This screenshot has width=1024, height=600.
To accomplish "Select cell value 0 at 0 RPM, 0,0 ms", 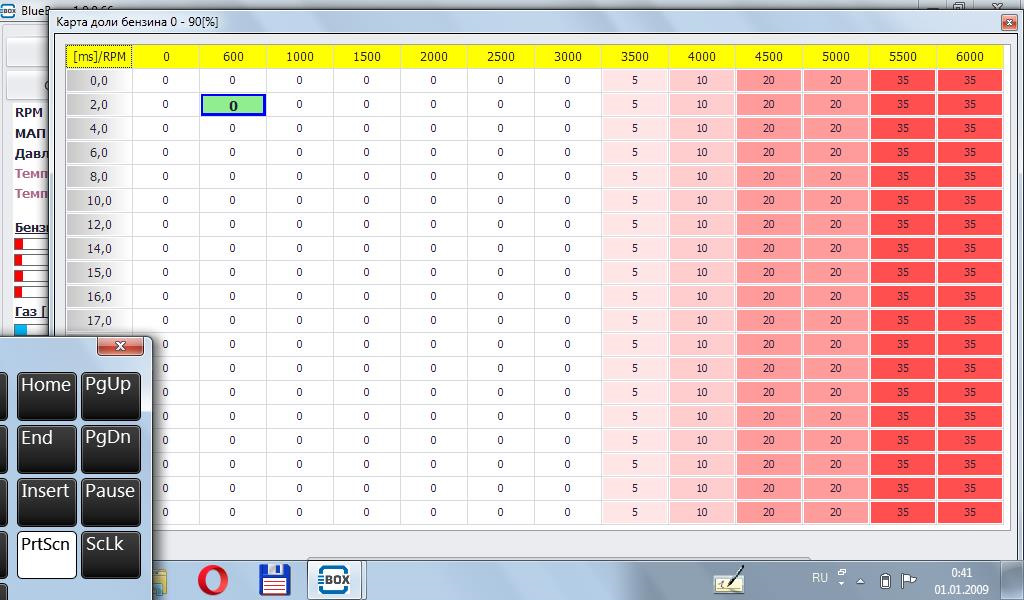I will tap(166, 81).
